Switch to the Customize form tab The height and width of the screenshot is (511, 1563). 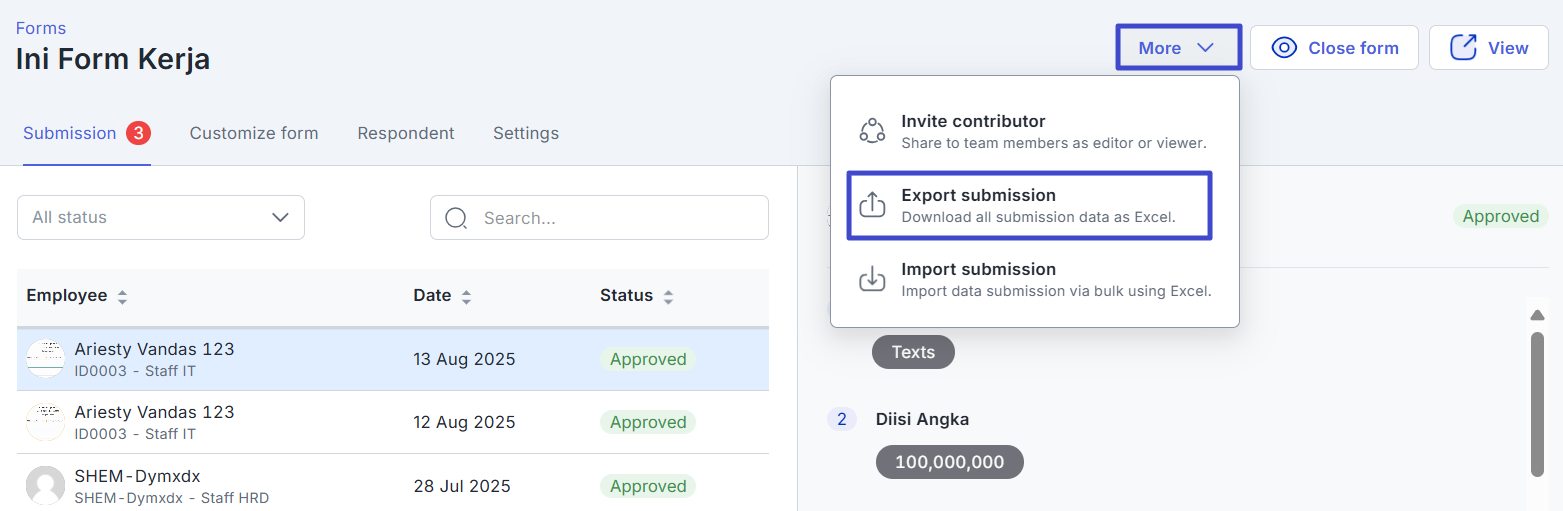click(x=254, y=133)
